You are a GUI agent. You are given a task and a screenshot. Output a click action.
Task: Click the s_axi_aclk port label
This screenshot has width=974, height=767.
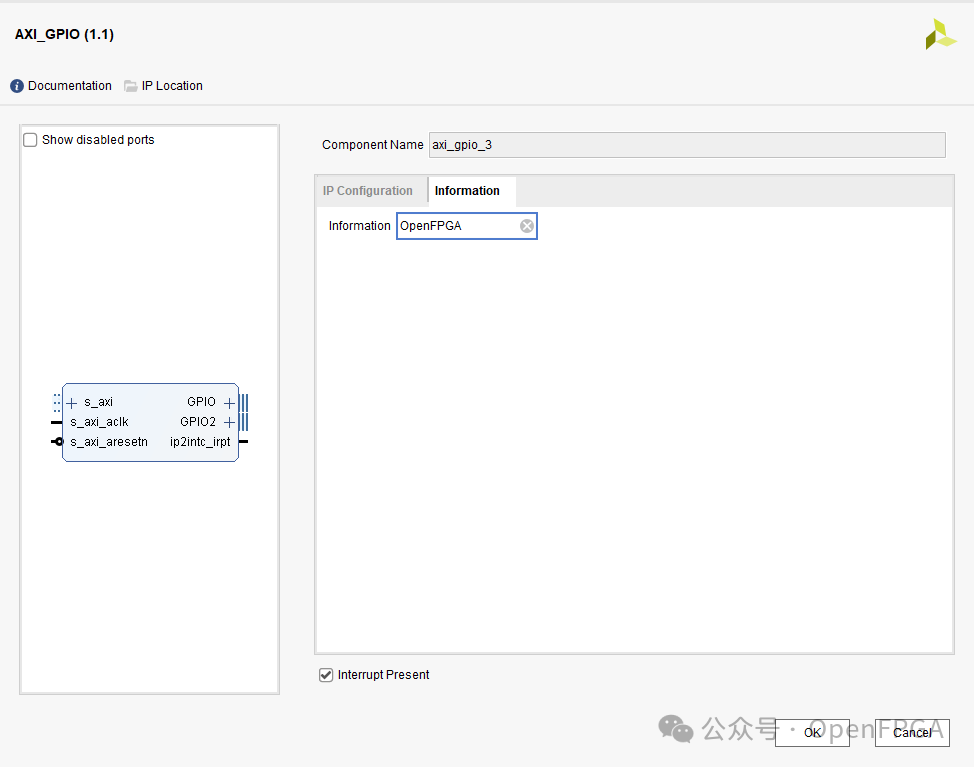[x=99, y=422]
